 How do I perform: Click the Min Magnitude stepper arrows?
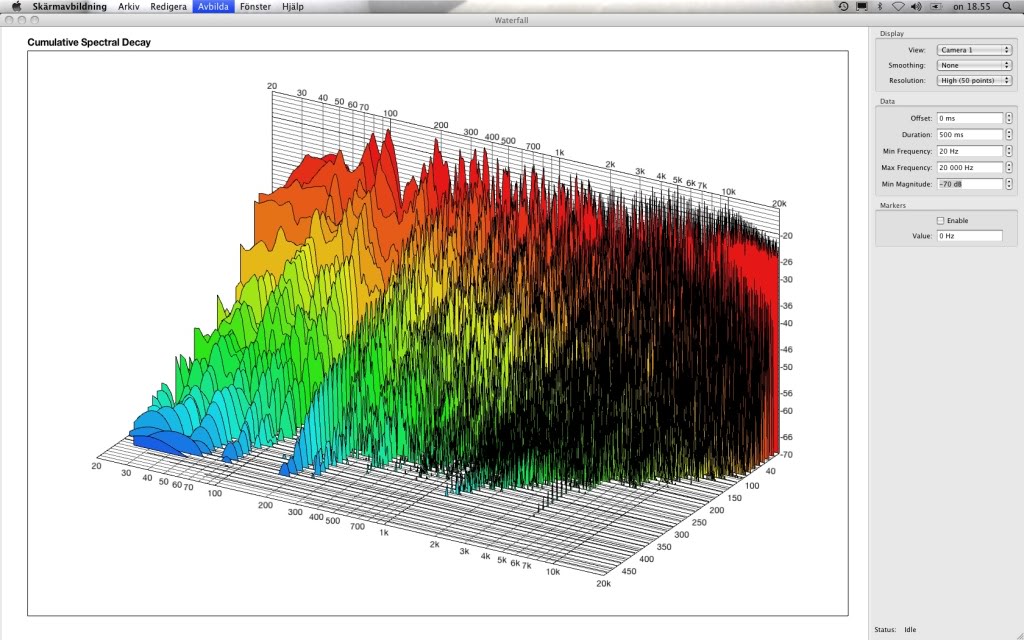[x=1009, y=184]
